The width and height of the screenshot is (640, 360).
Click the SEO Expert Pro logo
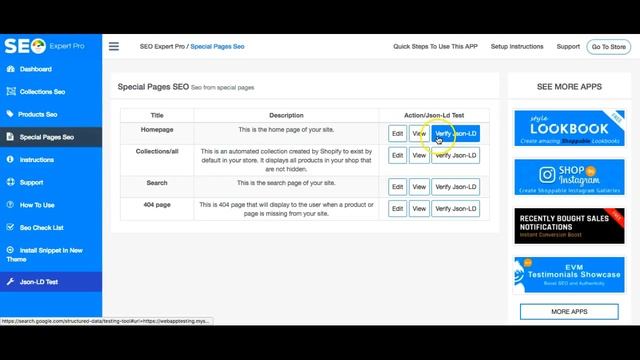coord(44,46)
